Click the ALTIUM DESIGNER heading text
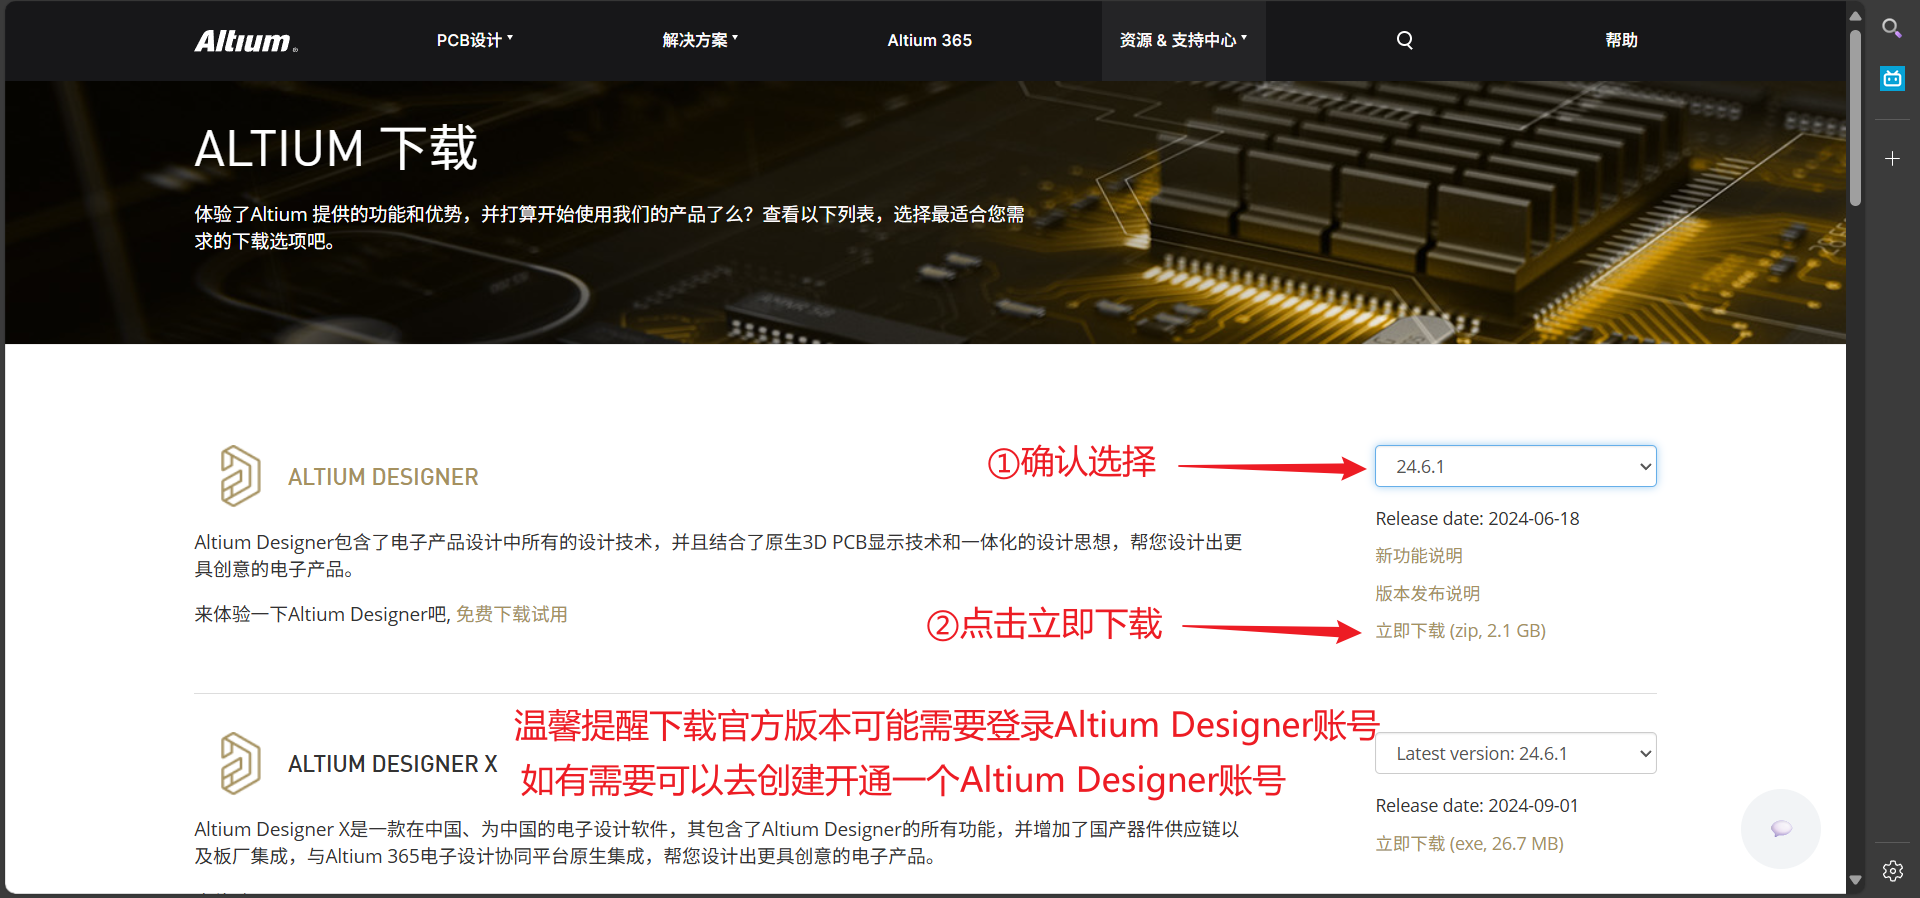 [x=383, y=477]
